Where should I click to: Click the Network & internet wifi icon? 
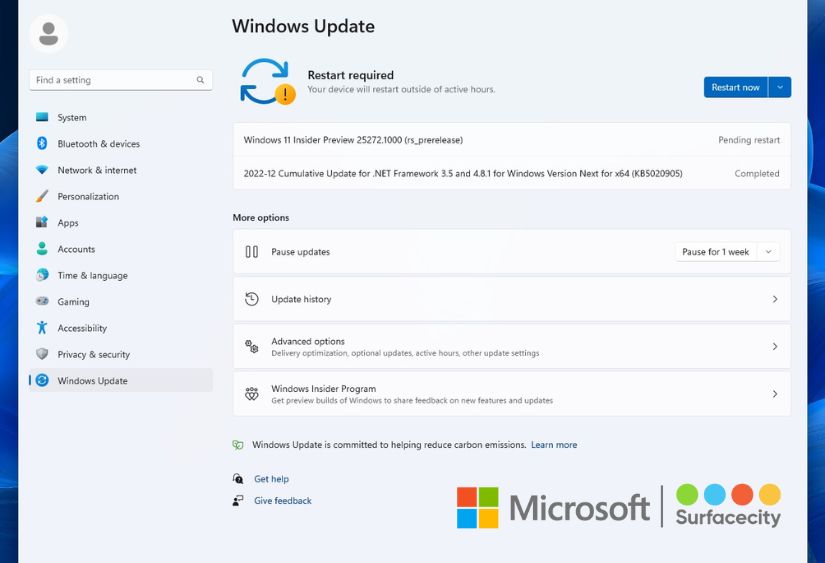tap(42, 170)
